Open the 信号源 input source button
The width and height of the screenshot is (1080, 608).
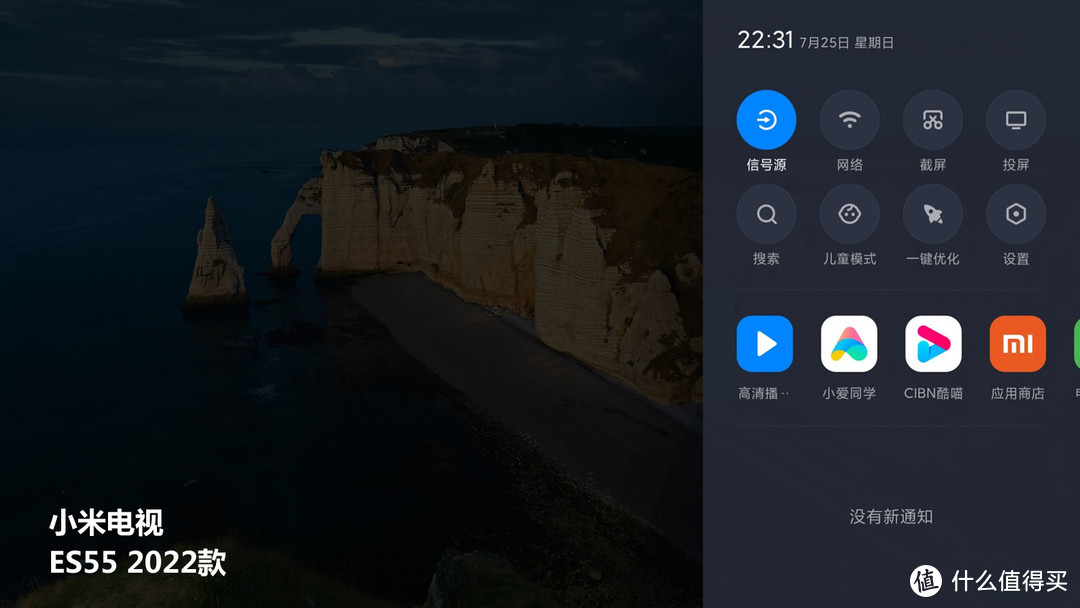766,120
